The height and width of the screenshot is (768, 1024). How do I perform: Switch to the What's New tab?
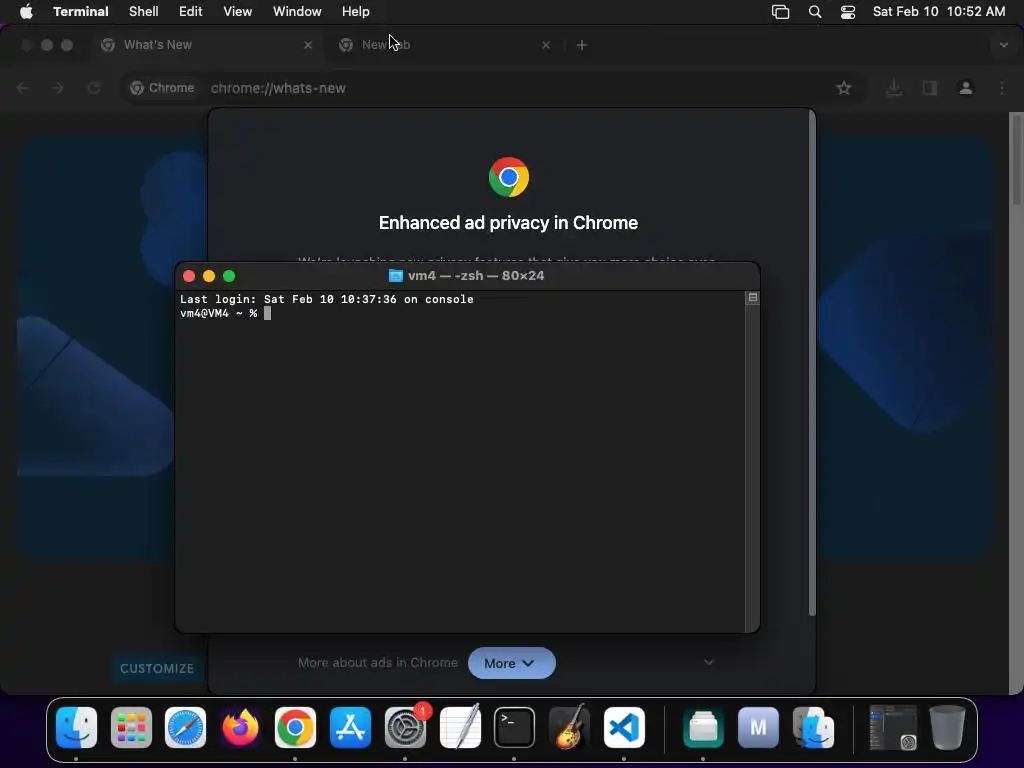click(206, 45)
